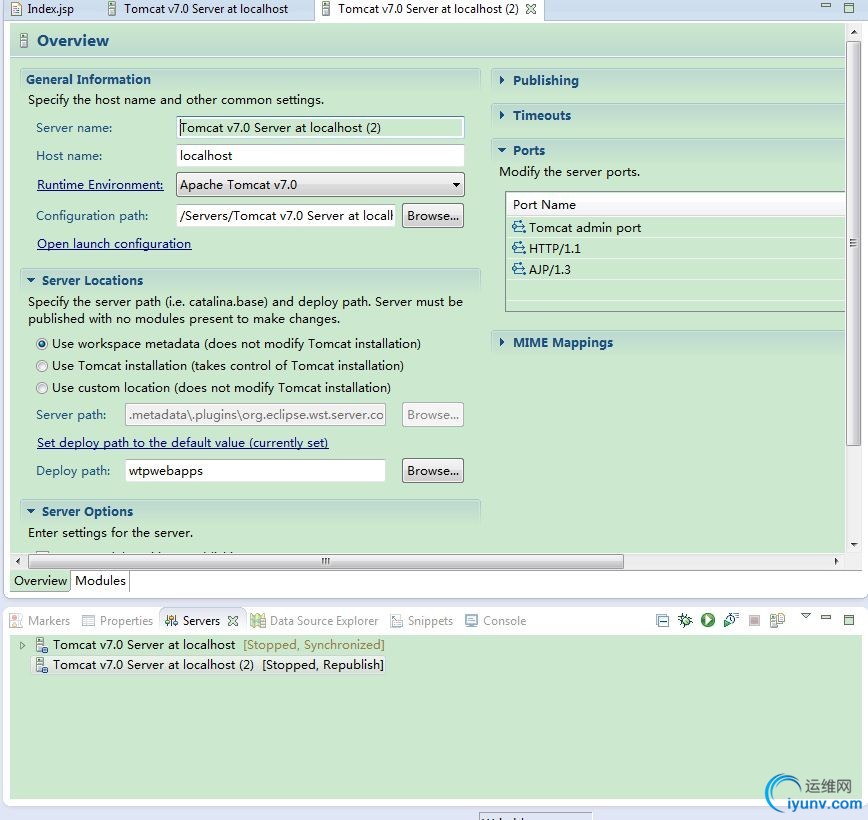
Task: Click the Properties view icon
Action: [x=88, y=621]
